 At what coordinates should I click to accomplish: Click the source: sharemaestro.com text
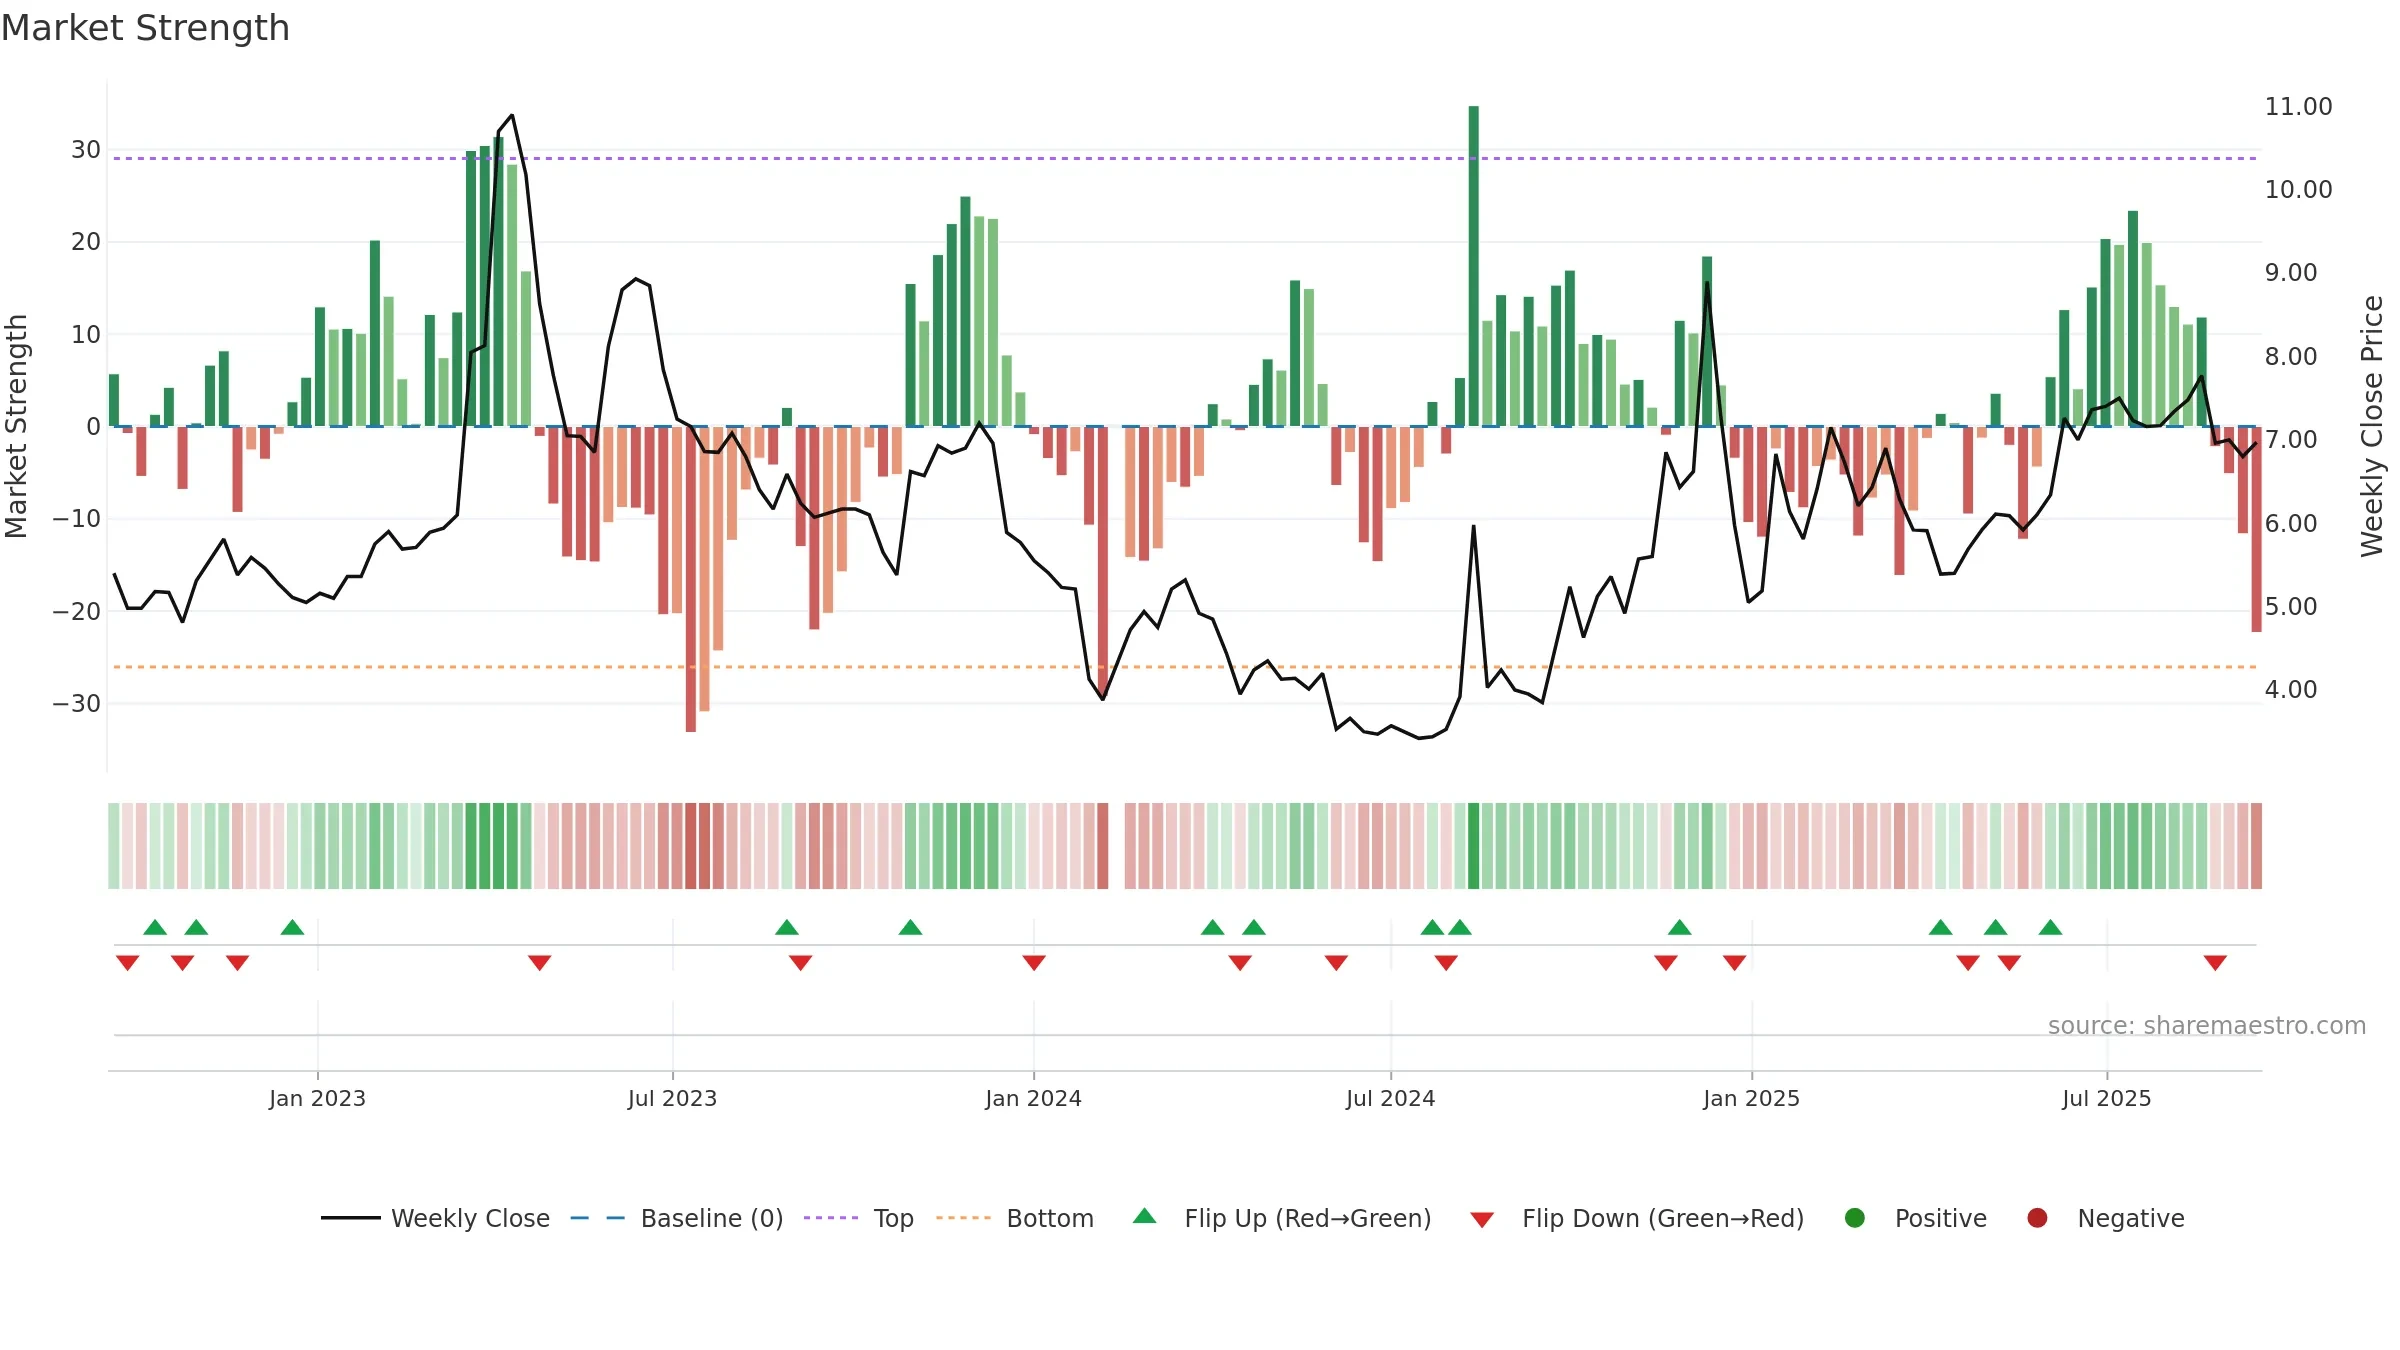pos(2207,1025)
